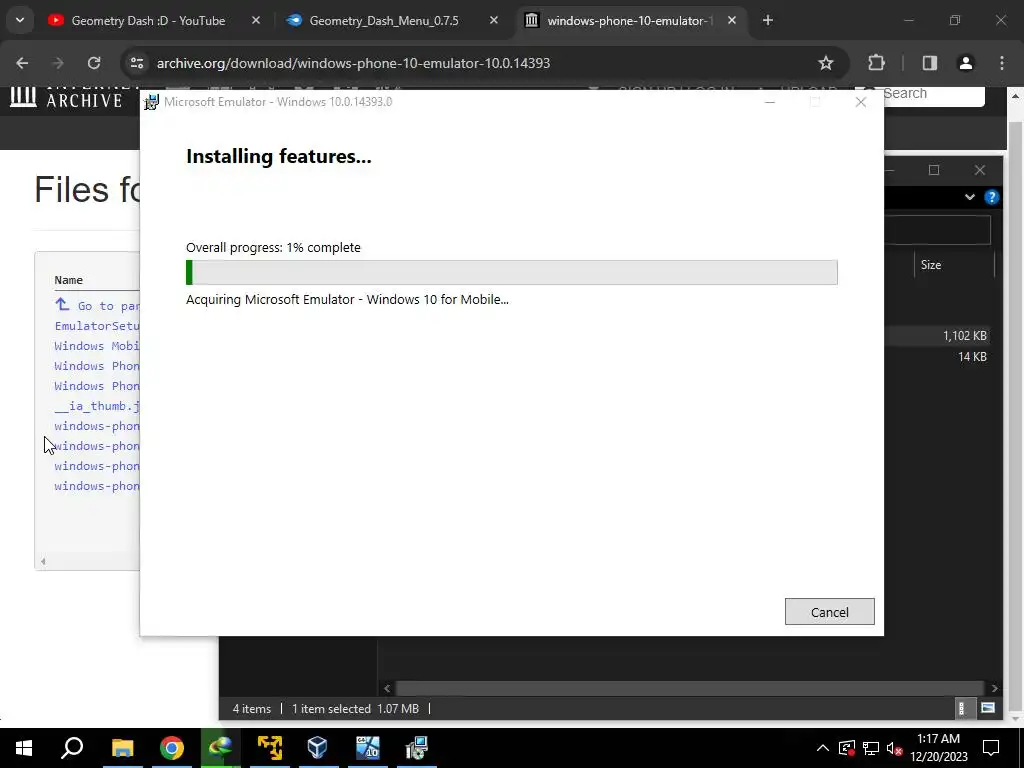Open Internet Download Manager from taskbar
1024x768 pixels.
[221, 748]
